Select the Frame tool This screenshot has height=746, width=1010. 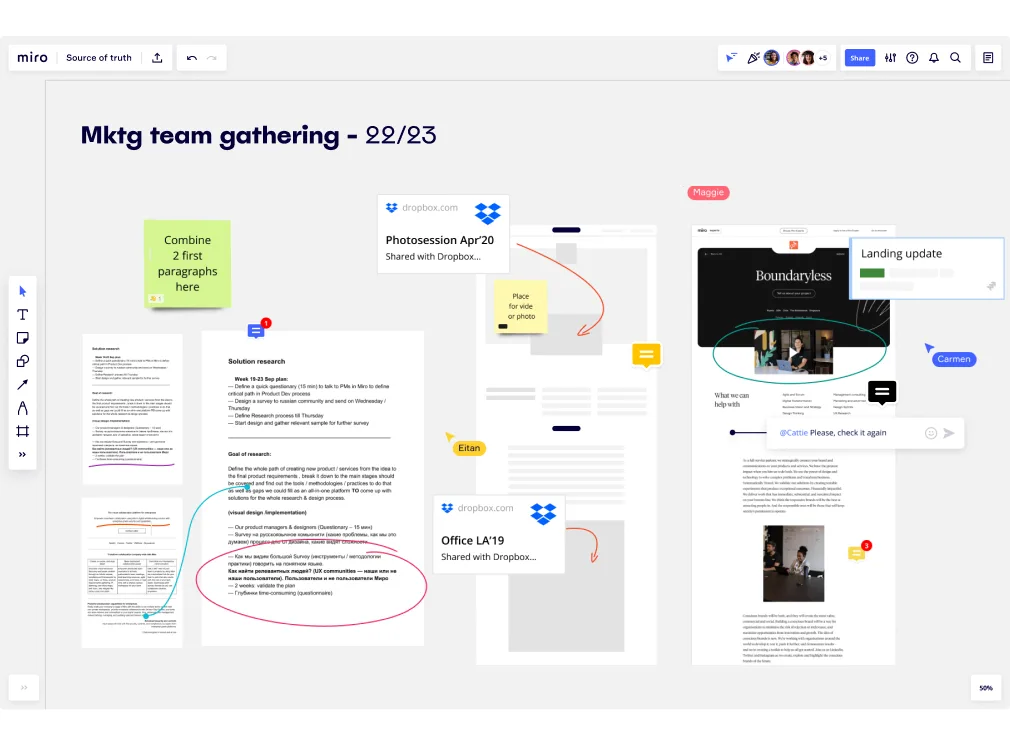[23, 431]
